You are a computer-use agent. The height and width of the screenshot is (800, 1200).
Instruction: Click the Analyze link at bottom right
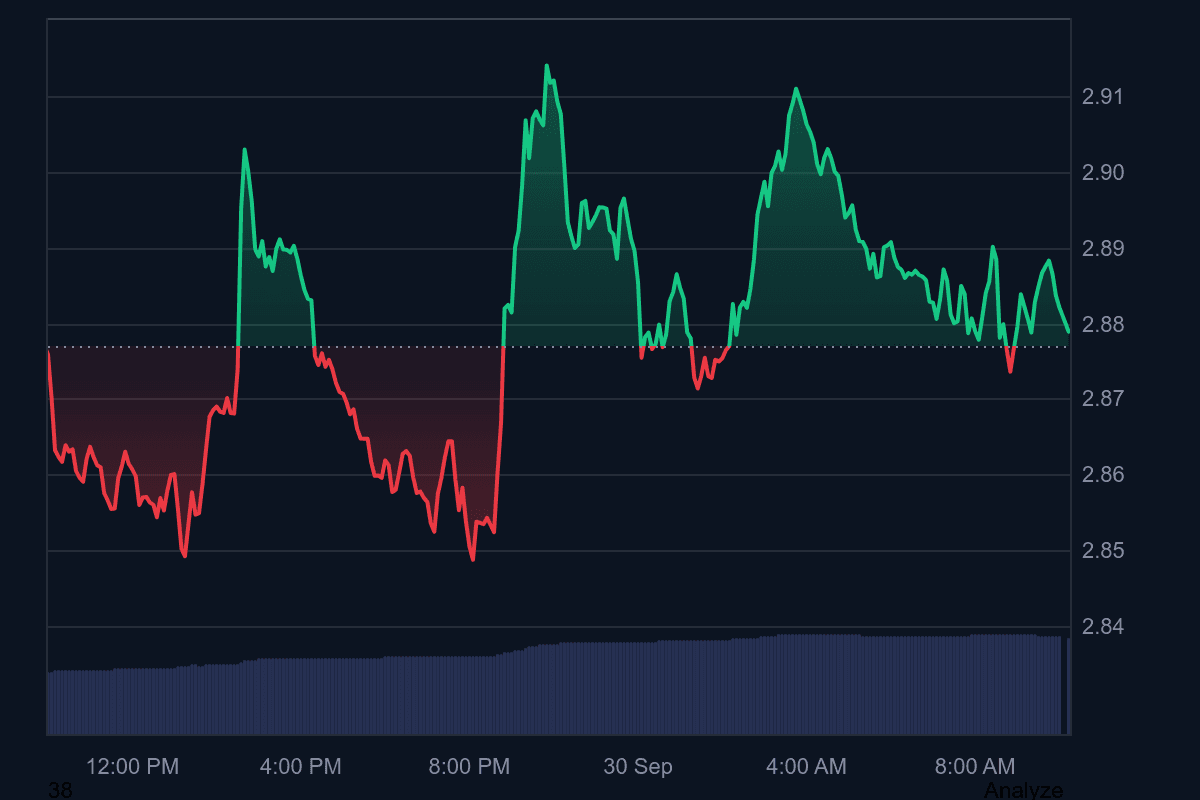point(1023,790)
